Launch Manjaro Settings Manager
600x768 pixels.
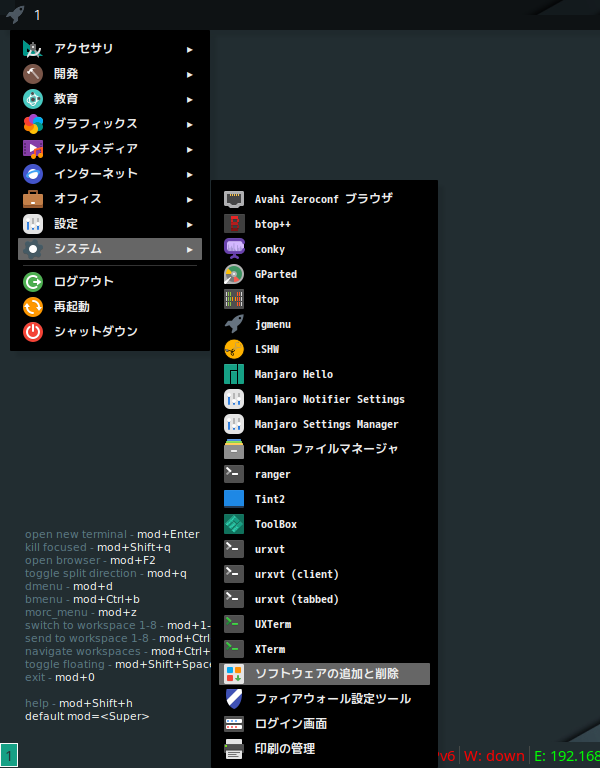click(x=324, y=424)
